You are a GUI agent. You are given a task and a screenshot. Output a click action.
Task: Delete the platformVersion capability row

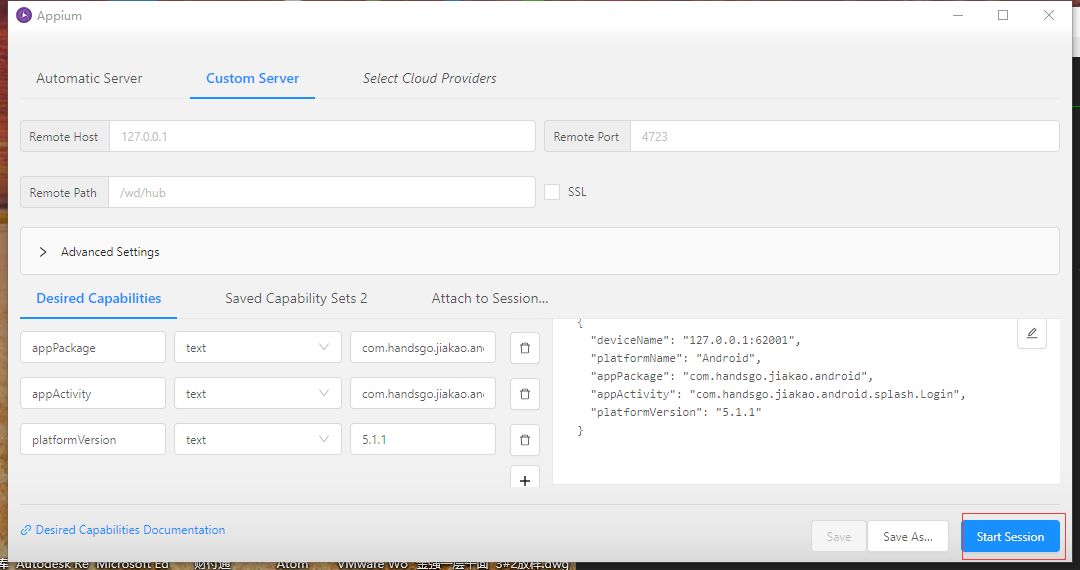525,440
